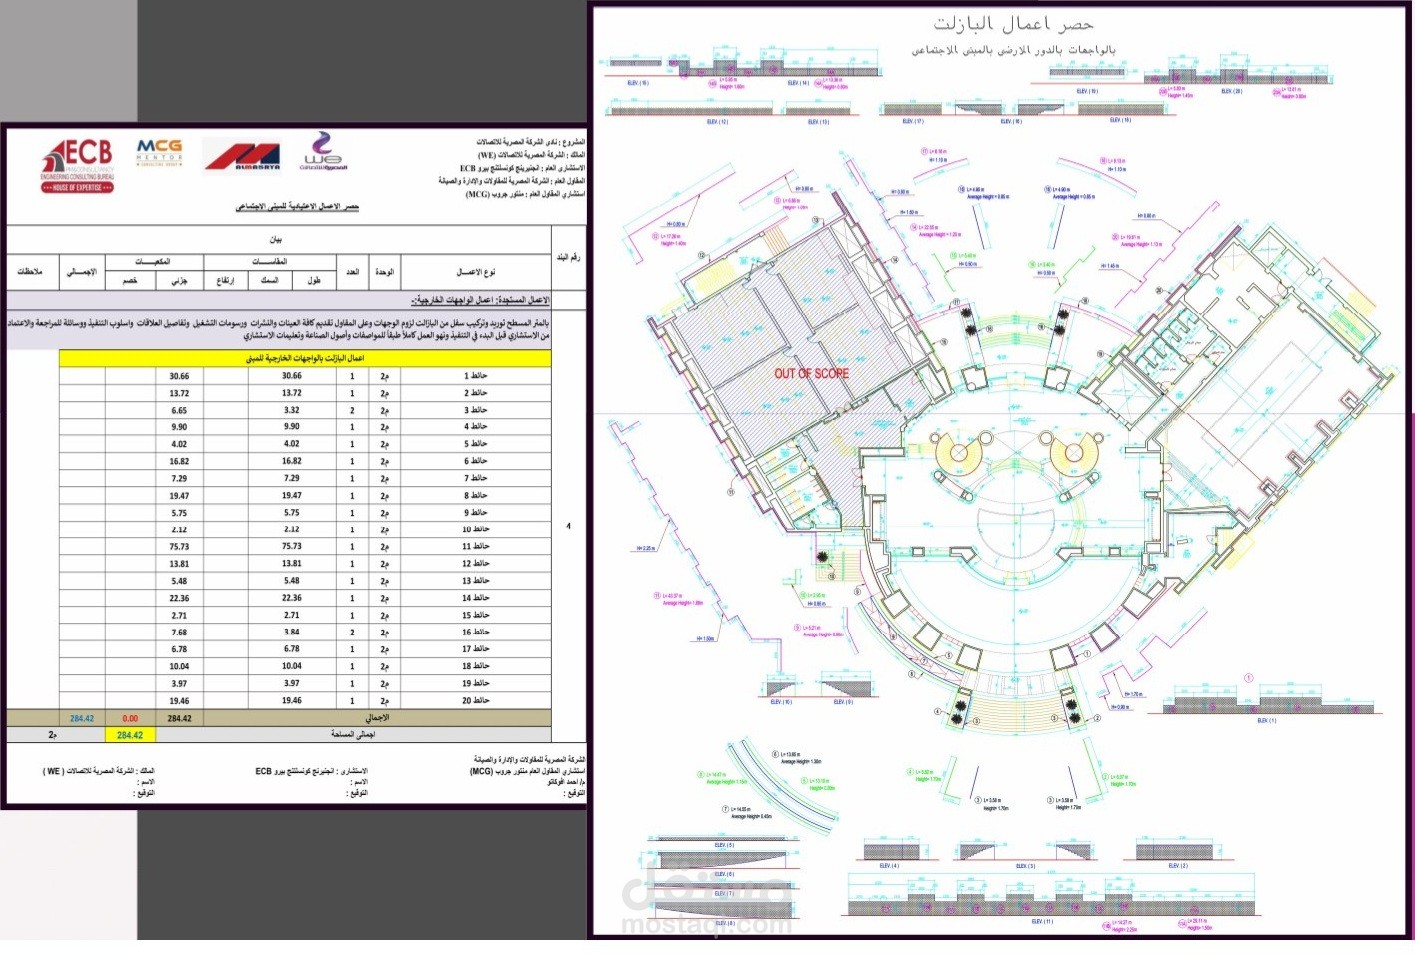Viewport: 1415px width, 958px height.
Task: Click the red Almasrya logo
Action: point(242,157)
